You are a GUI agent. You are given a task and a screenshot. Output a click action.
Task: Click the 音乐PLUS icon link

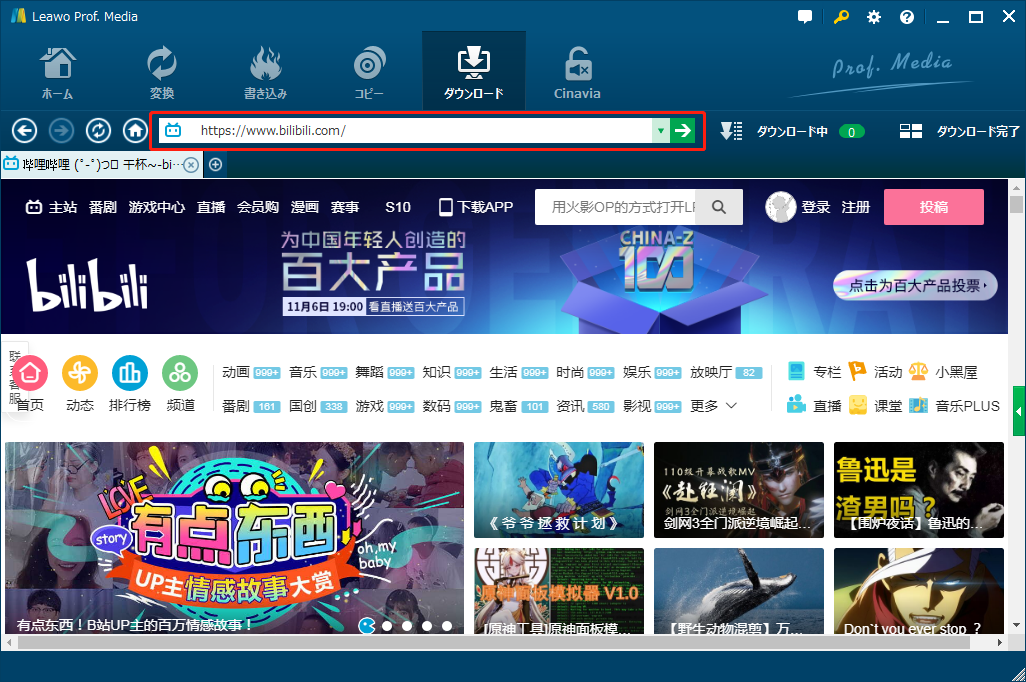[x=955, y=405]
